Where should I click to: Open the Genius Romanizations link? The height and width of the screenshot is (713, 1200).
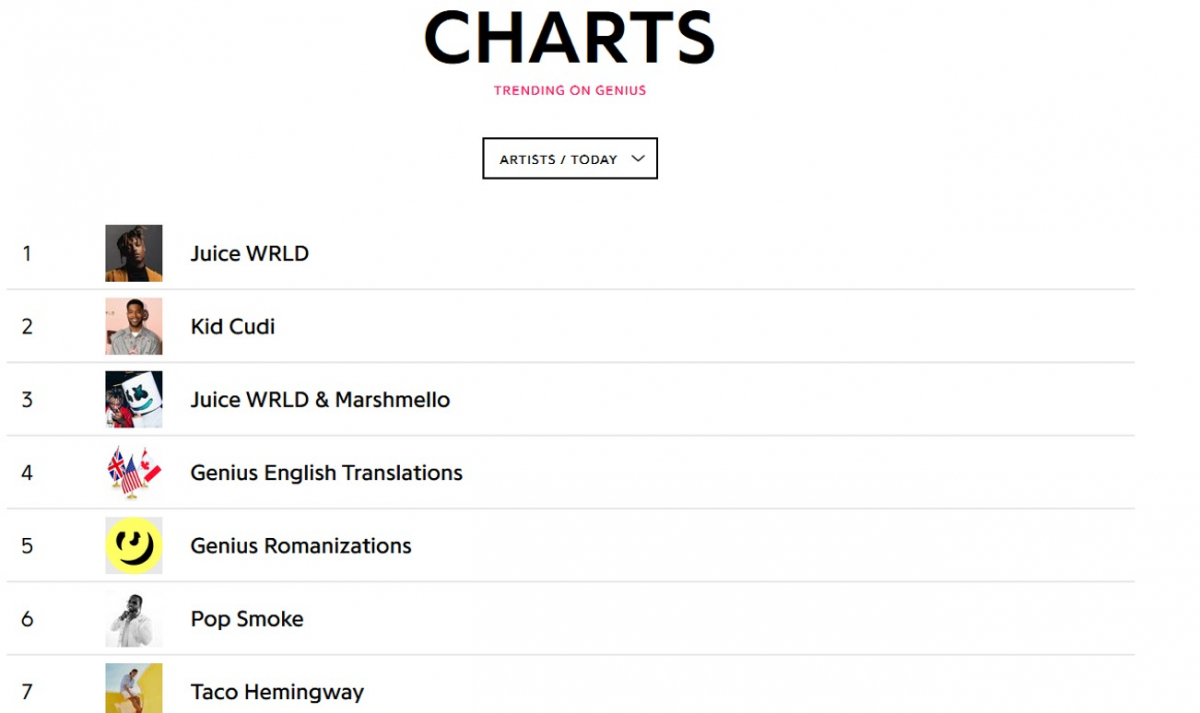click(x=301, y=546)
